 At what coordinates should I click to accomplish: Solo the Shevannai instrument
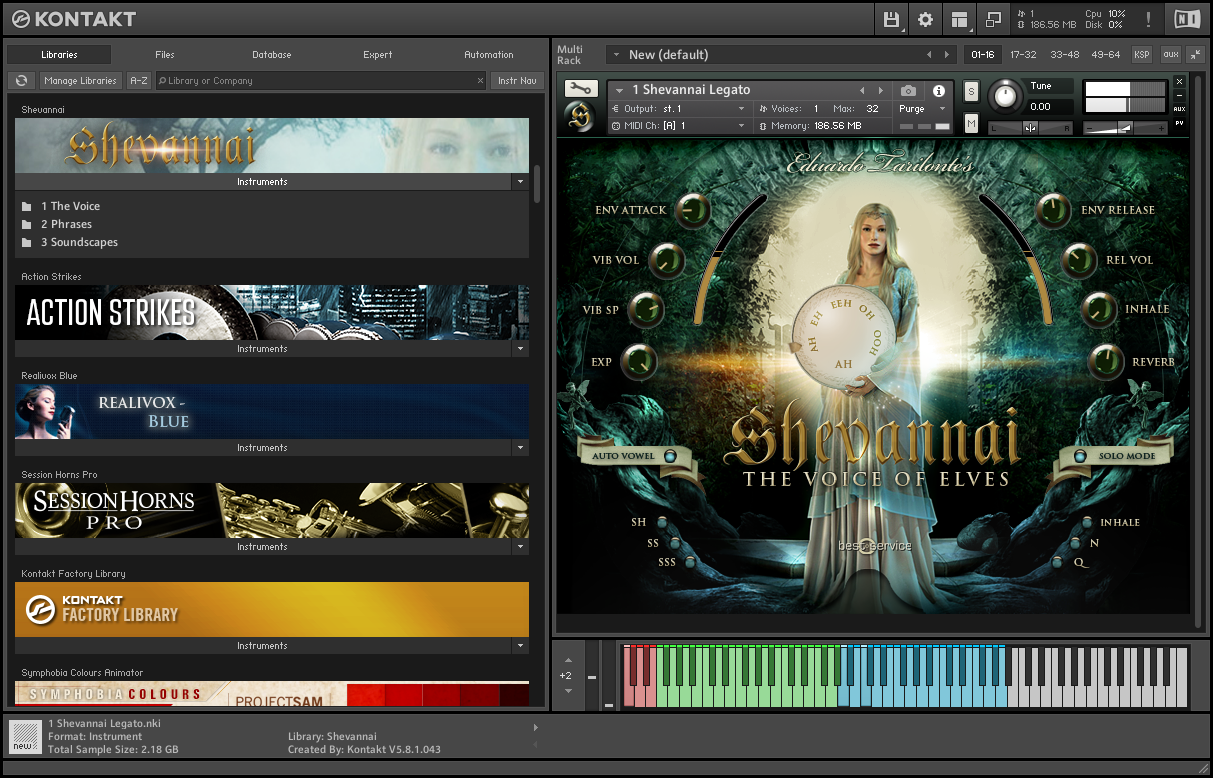click(x=971, y=92)
